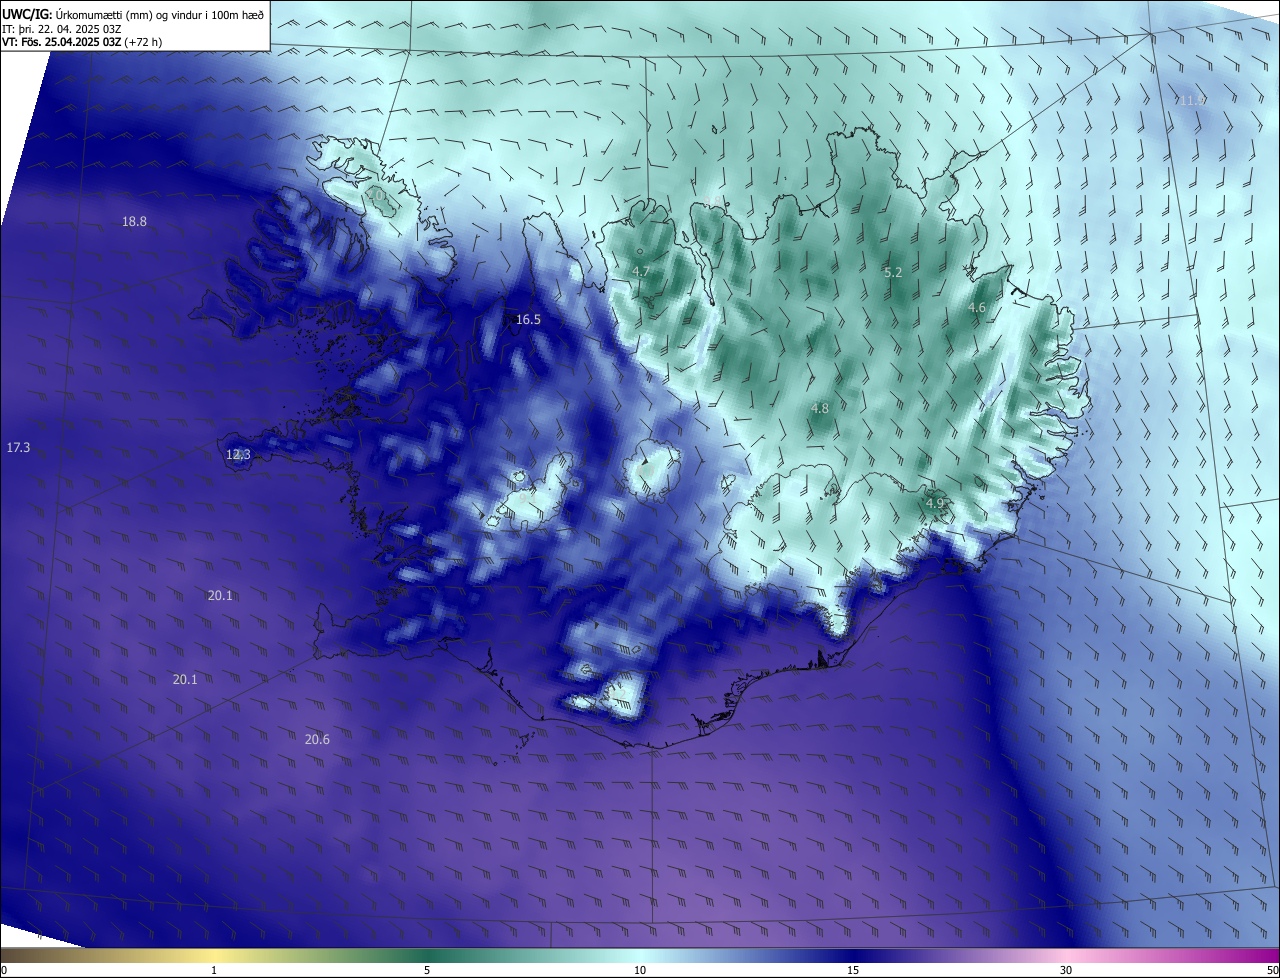Click the 18.8 value label on the map
The height and width of the screenshot is (978, 1280).
coord(134,222)
